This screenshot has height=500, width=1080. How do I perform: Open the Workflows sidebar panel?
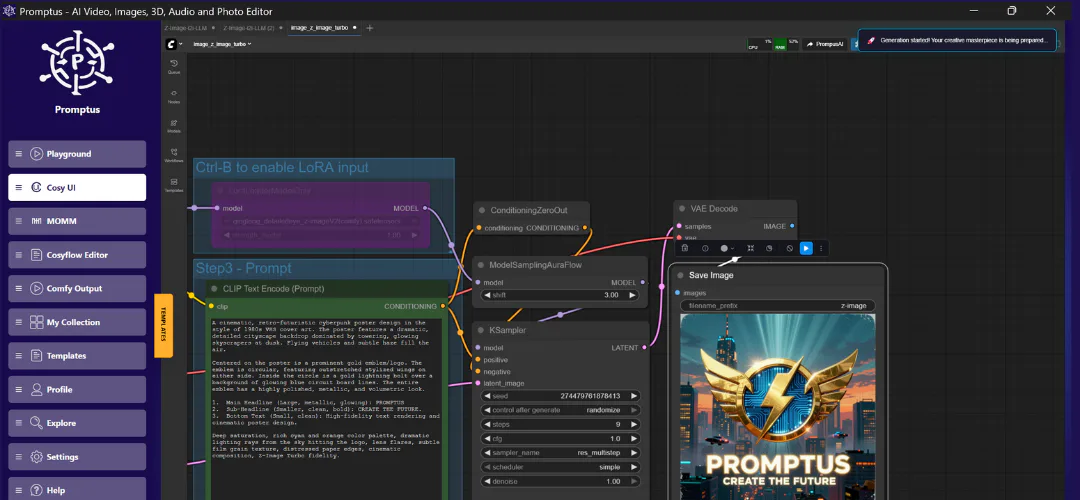point(174,155)
